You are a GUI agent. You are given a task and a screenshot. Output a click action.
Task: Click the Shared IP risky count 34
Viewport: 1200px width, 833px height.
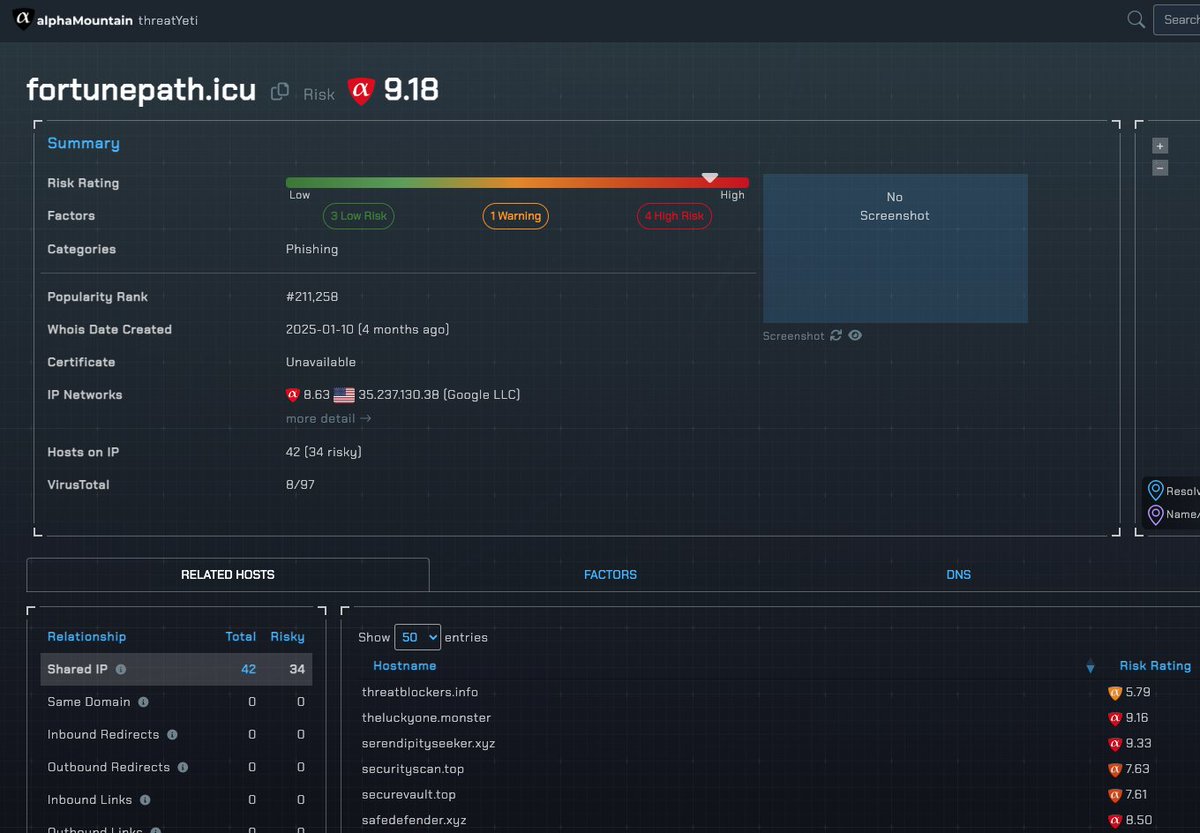(297, 669)
